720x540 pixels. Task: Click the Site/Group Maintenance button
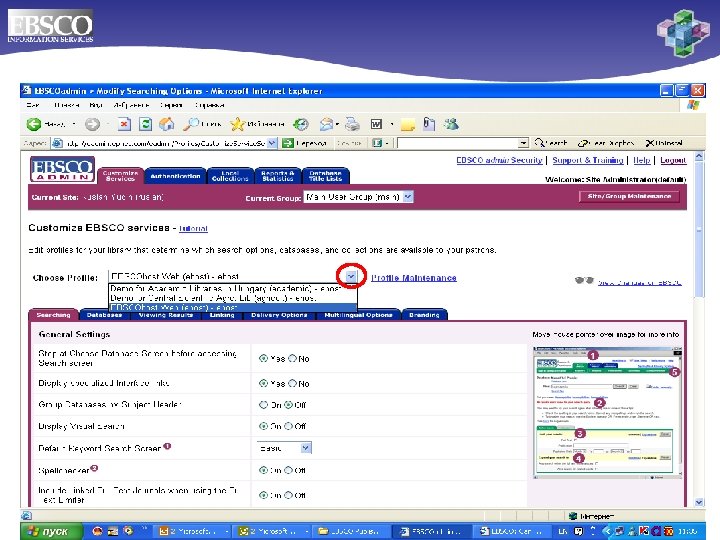coord(630,197)
